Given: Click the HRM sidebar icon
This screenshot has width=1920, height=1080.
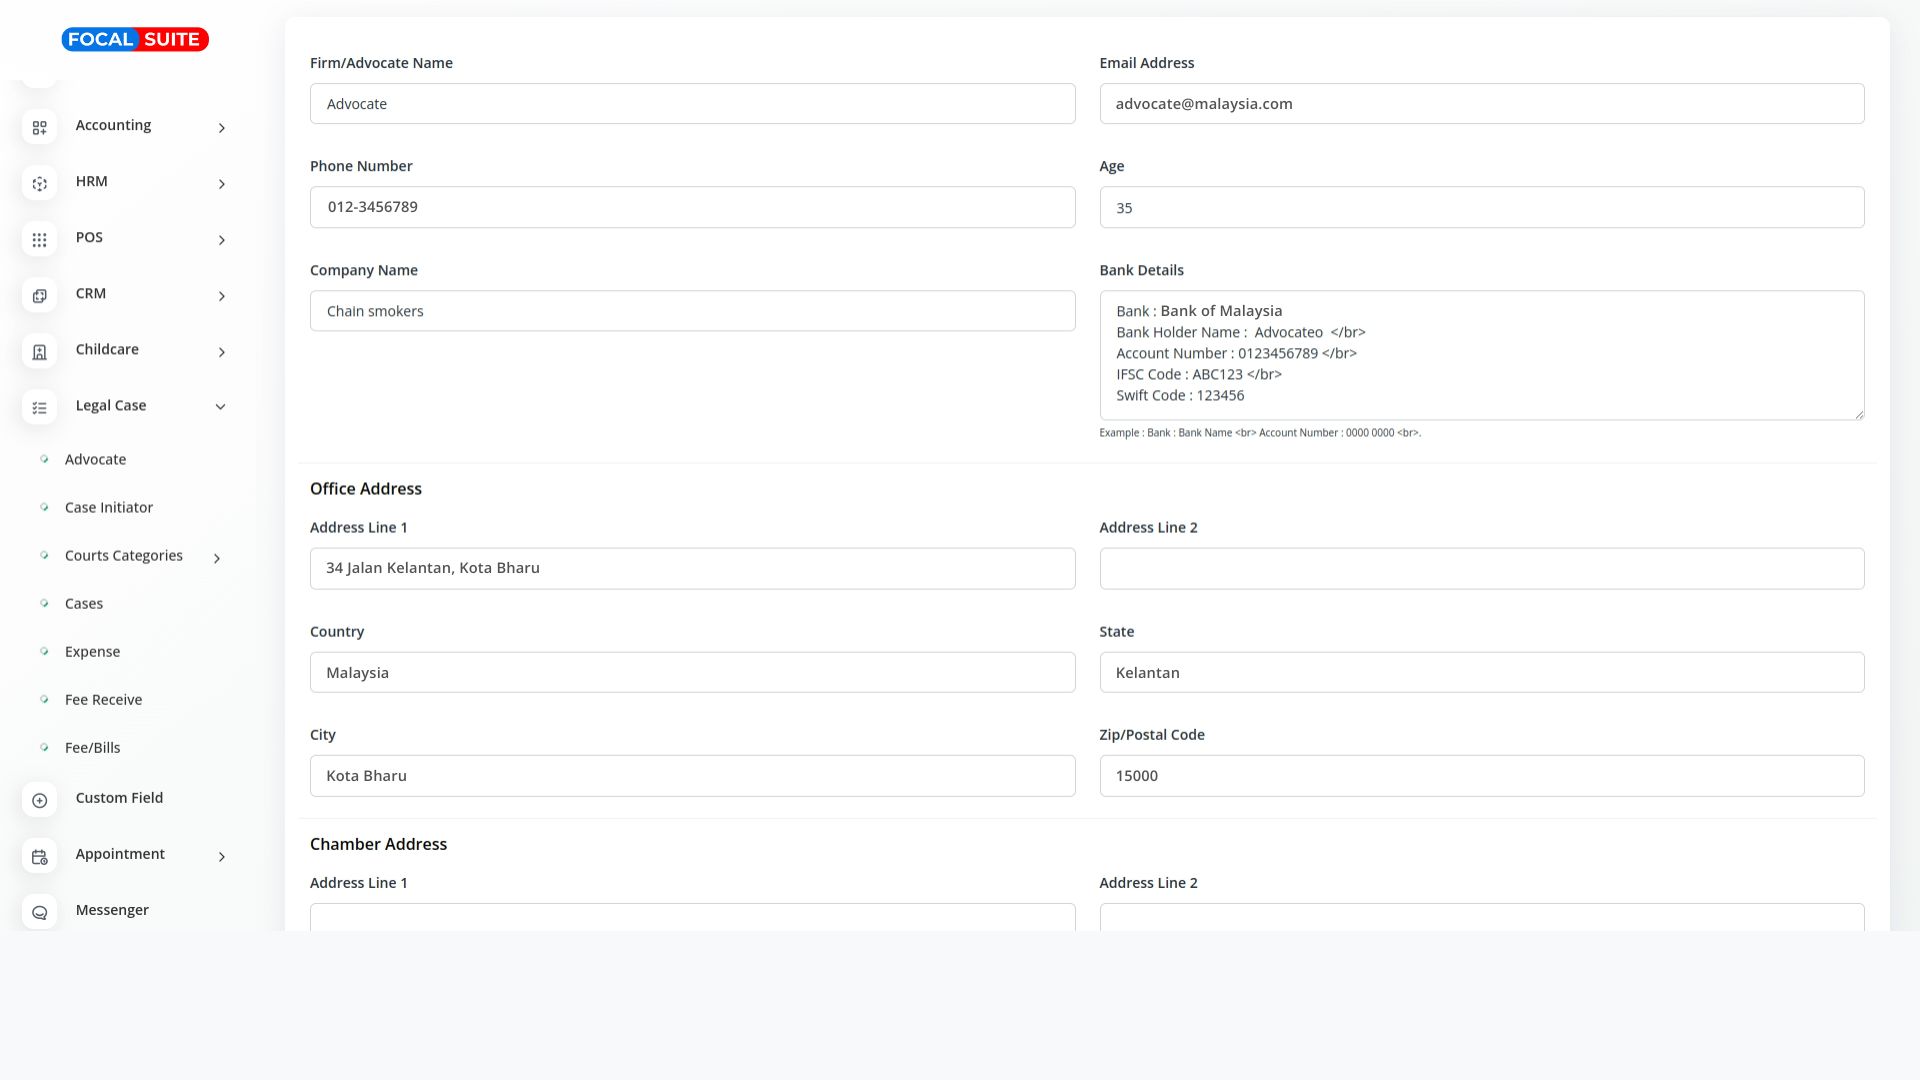Looking at the screenshot, I should (x=39, y=183).
